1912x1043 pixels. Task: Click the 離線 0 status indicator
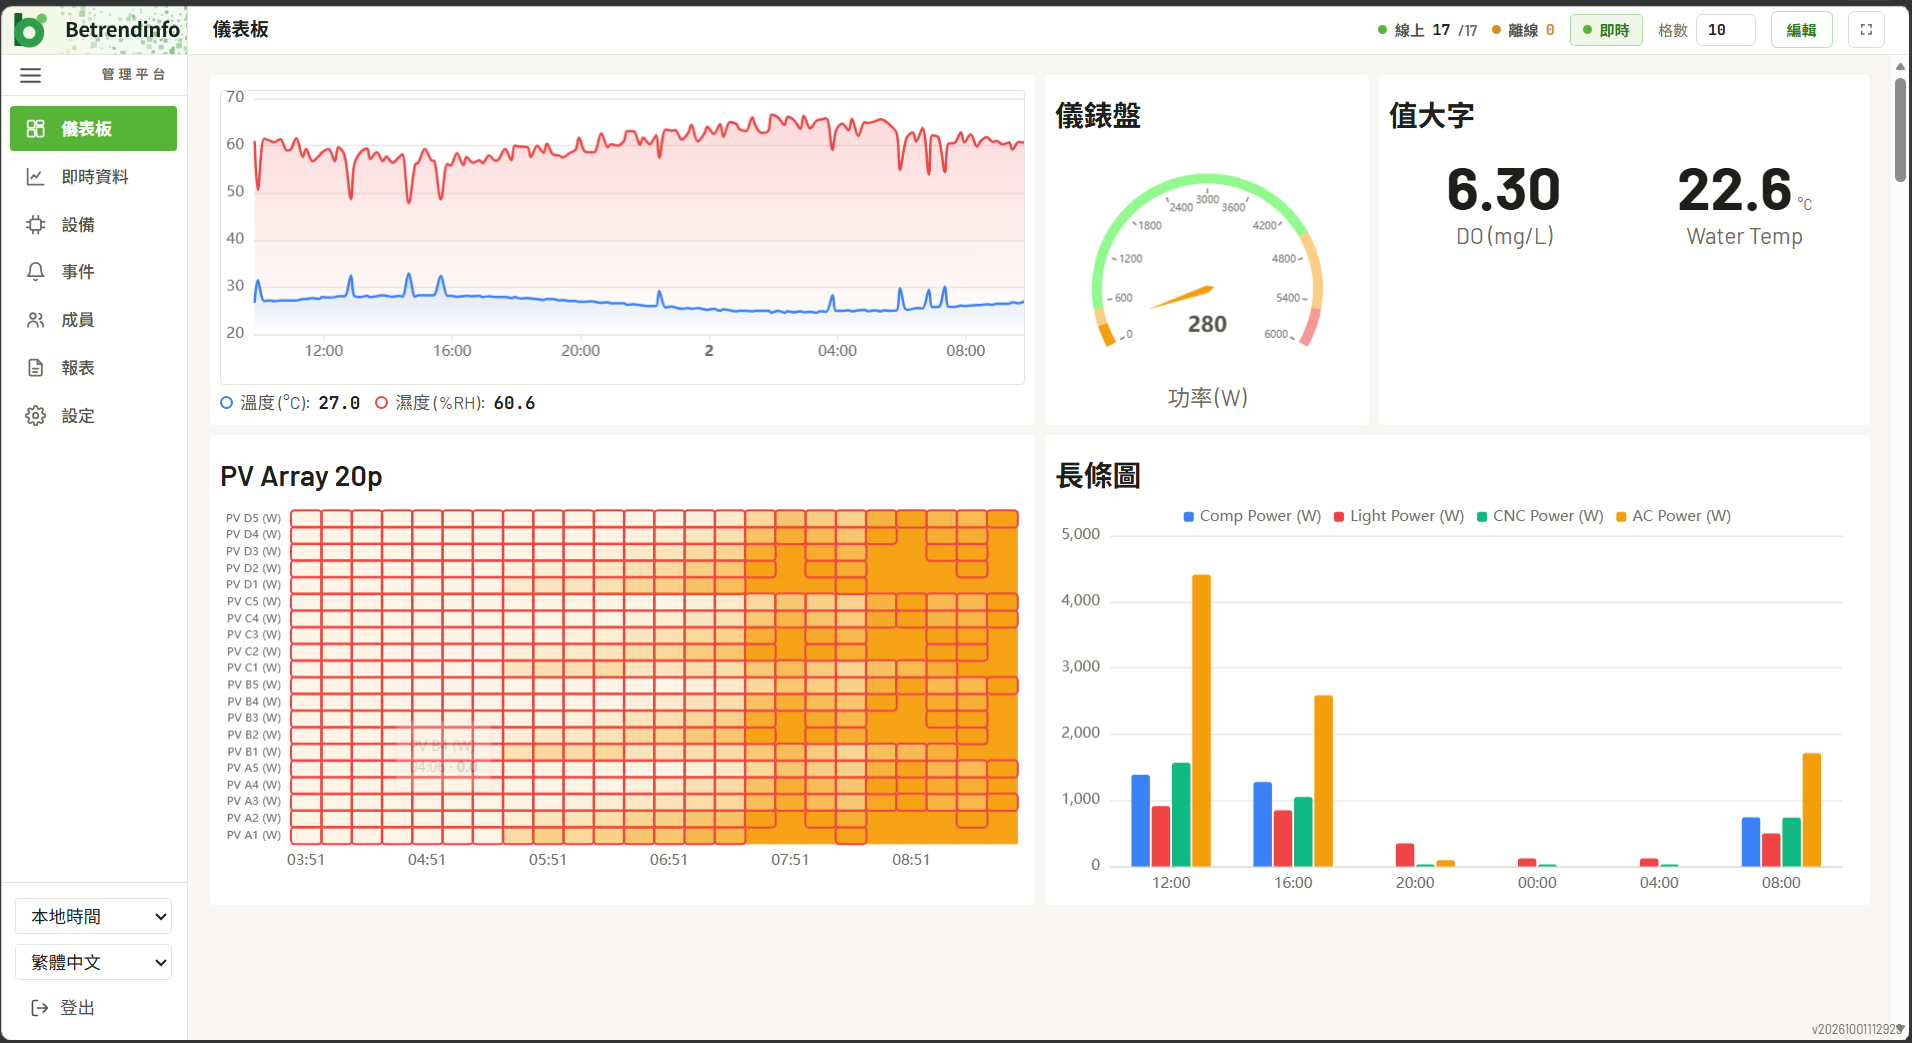click(1523, 30)
